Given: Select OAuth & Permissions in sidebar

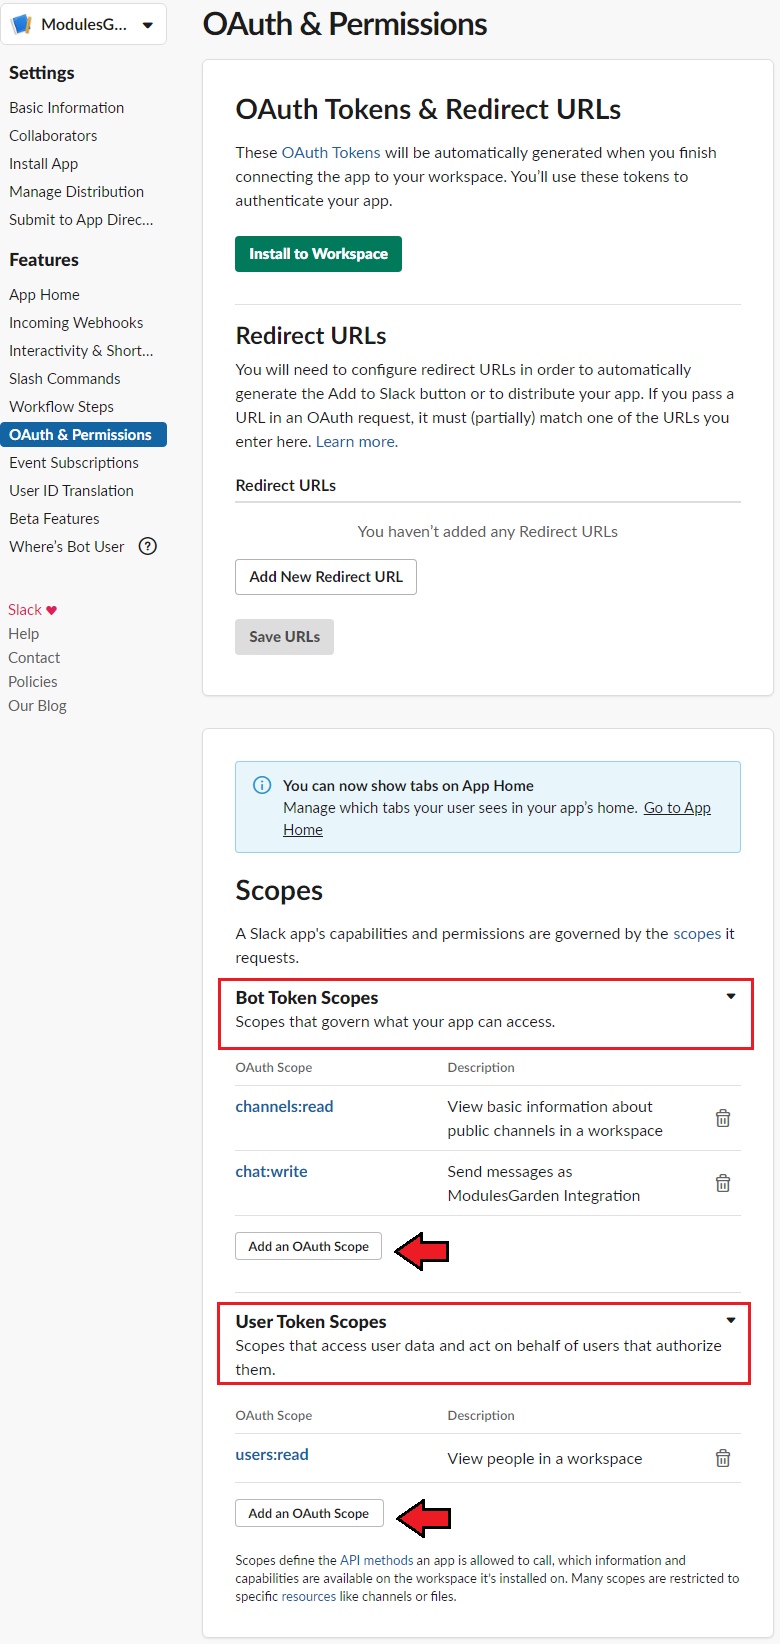Looking at the screenshot, I should coord(83,434).
